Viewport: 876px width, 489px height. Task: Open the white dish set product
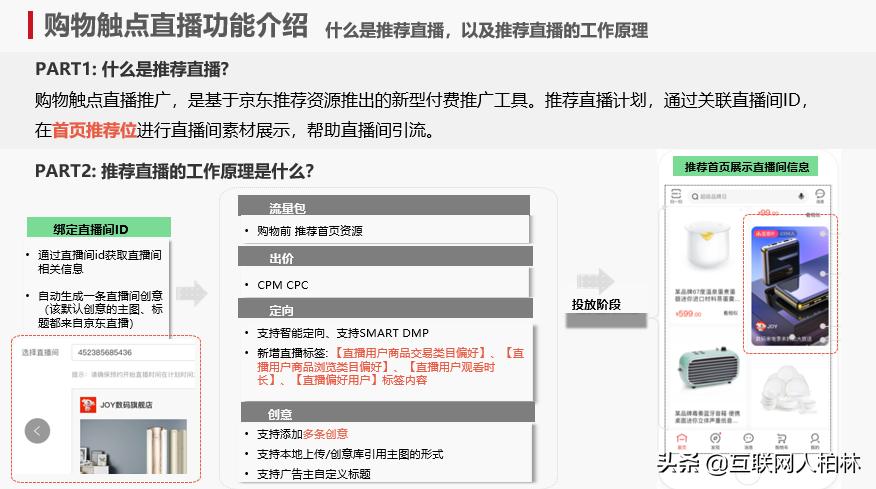787,389
